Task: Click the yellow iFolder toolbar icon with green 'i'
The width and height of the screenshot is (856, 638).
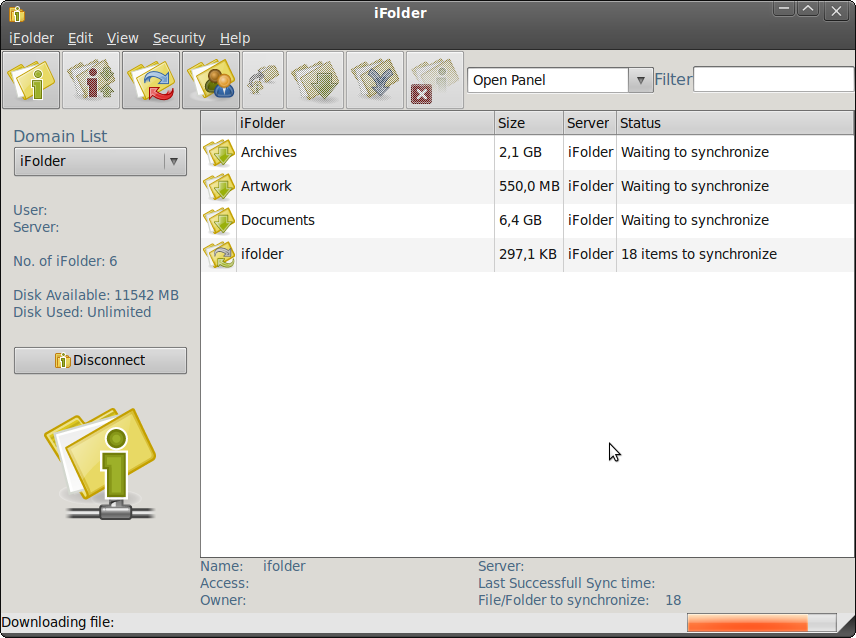Action: tap(31, 80)
